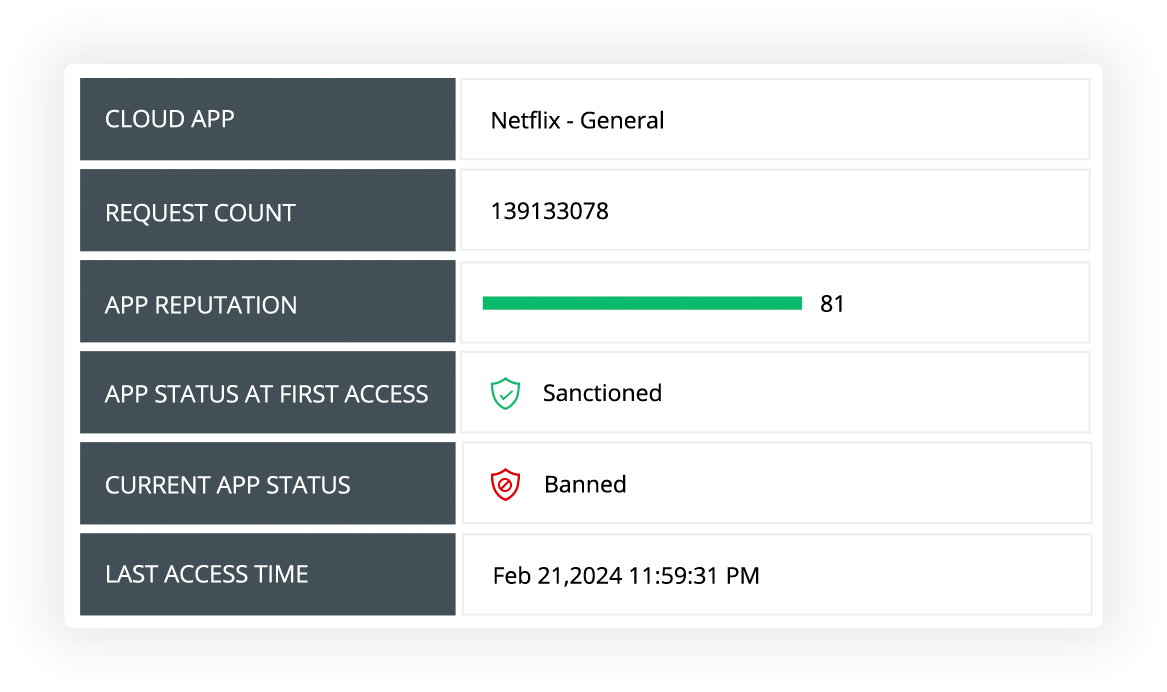The image size is (1167, 692).
Task: Select the APP REPUTATION header cell
Action: tap(268, 304)
